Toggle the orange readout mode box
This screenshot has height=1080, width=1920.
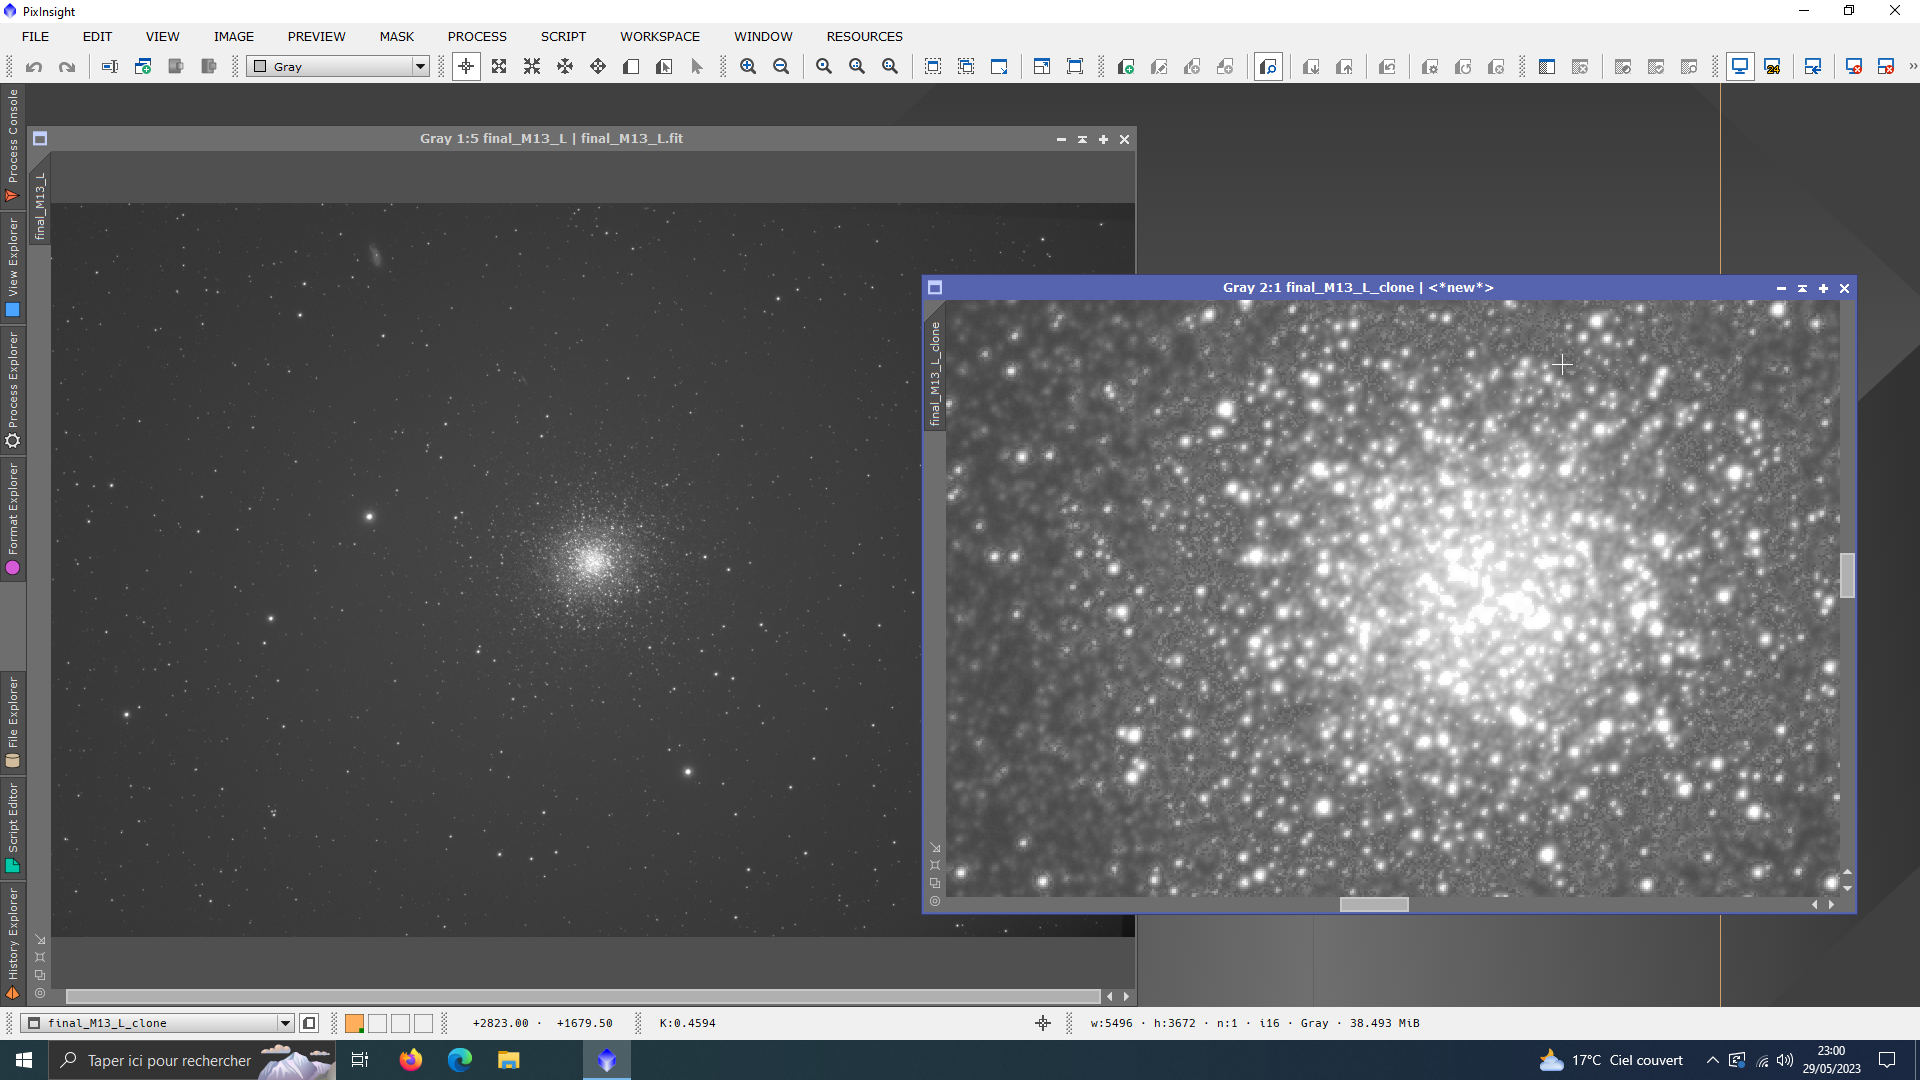tap(354, 1023)
